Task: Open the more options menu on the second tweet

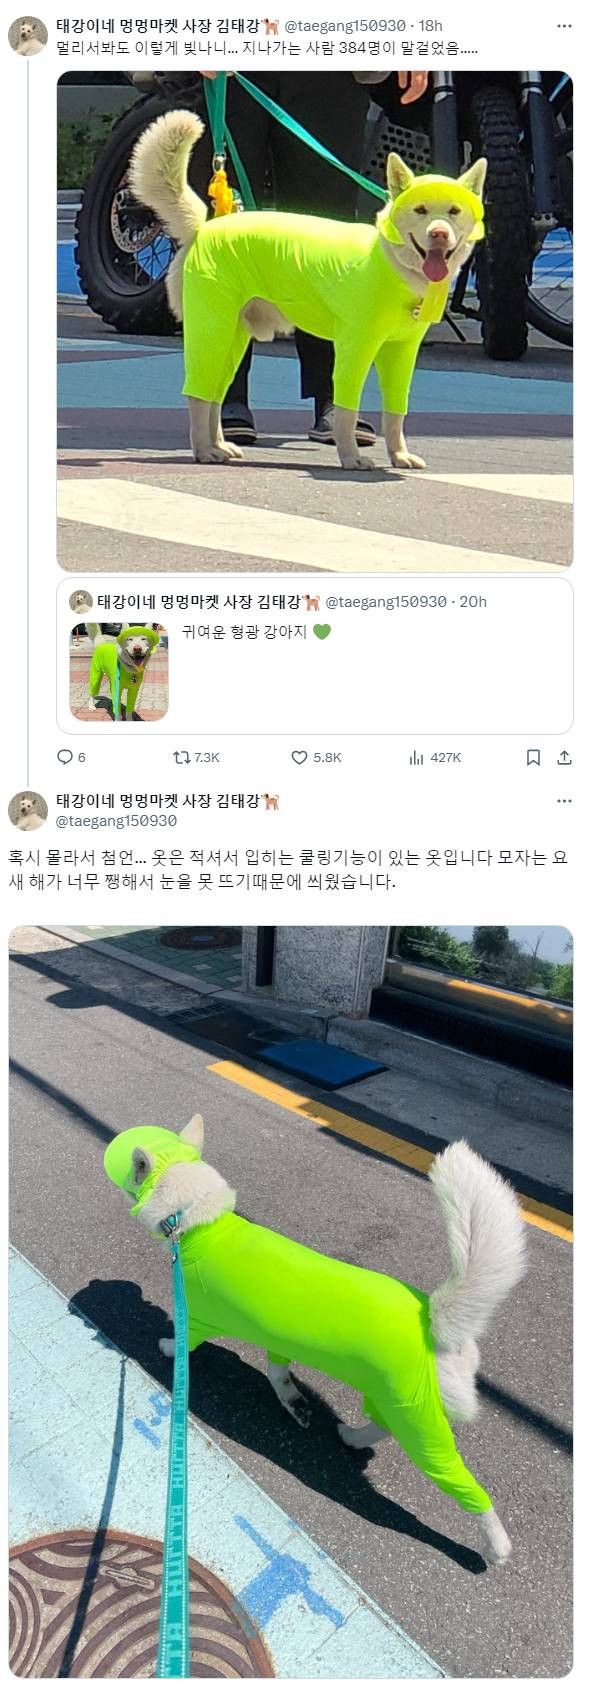Action: point(564,801)
